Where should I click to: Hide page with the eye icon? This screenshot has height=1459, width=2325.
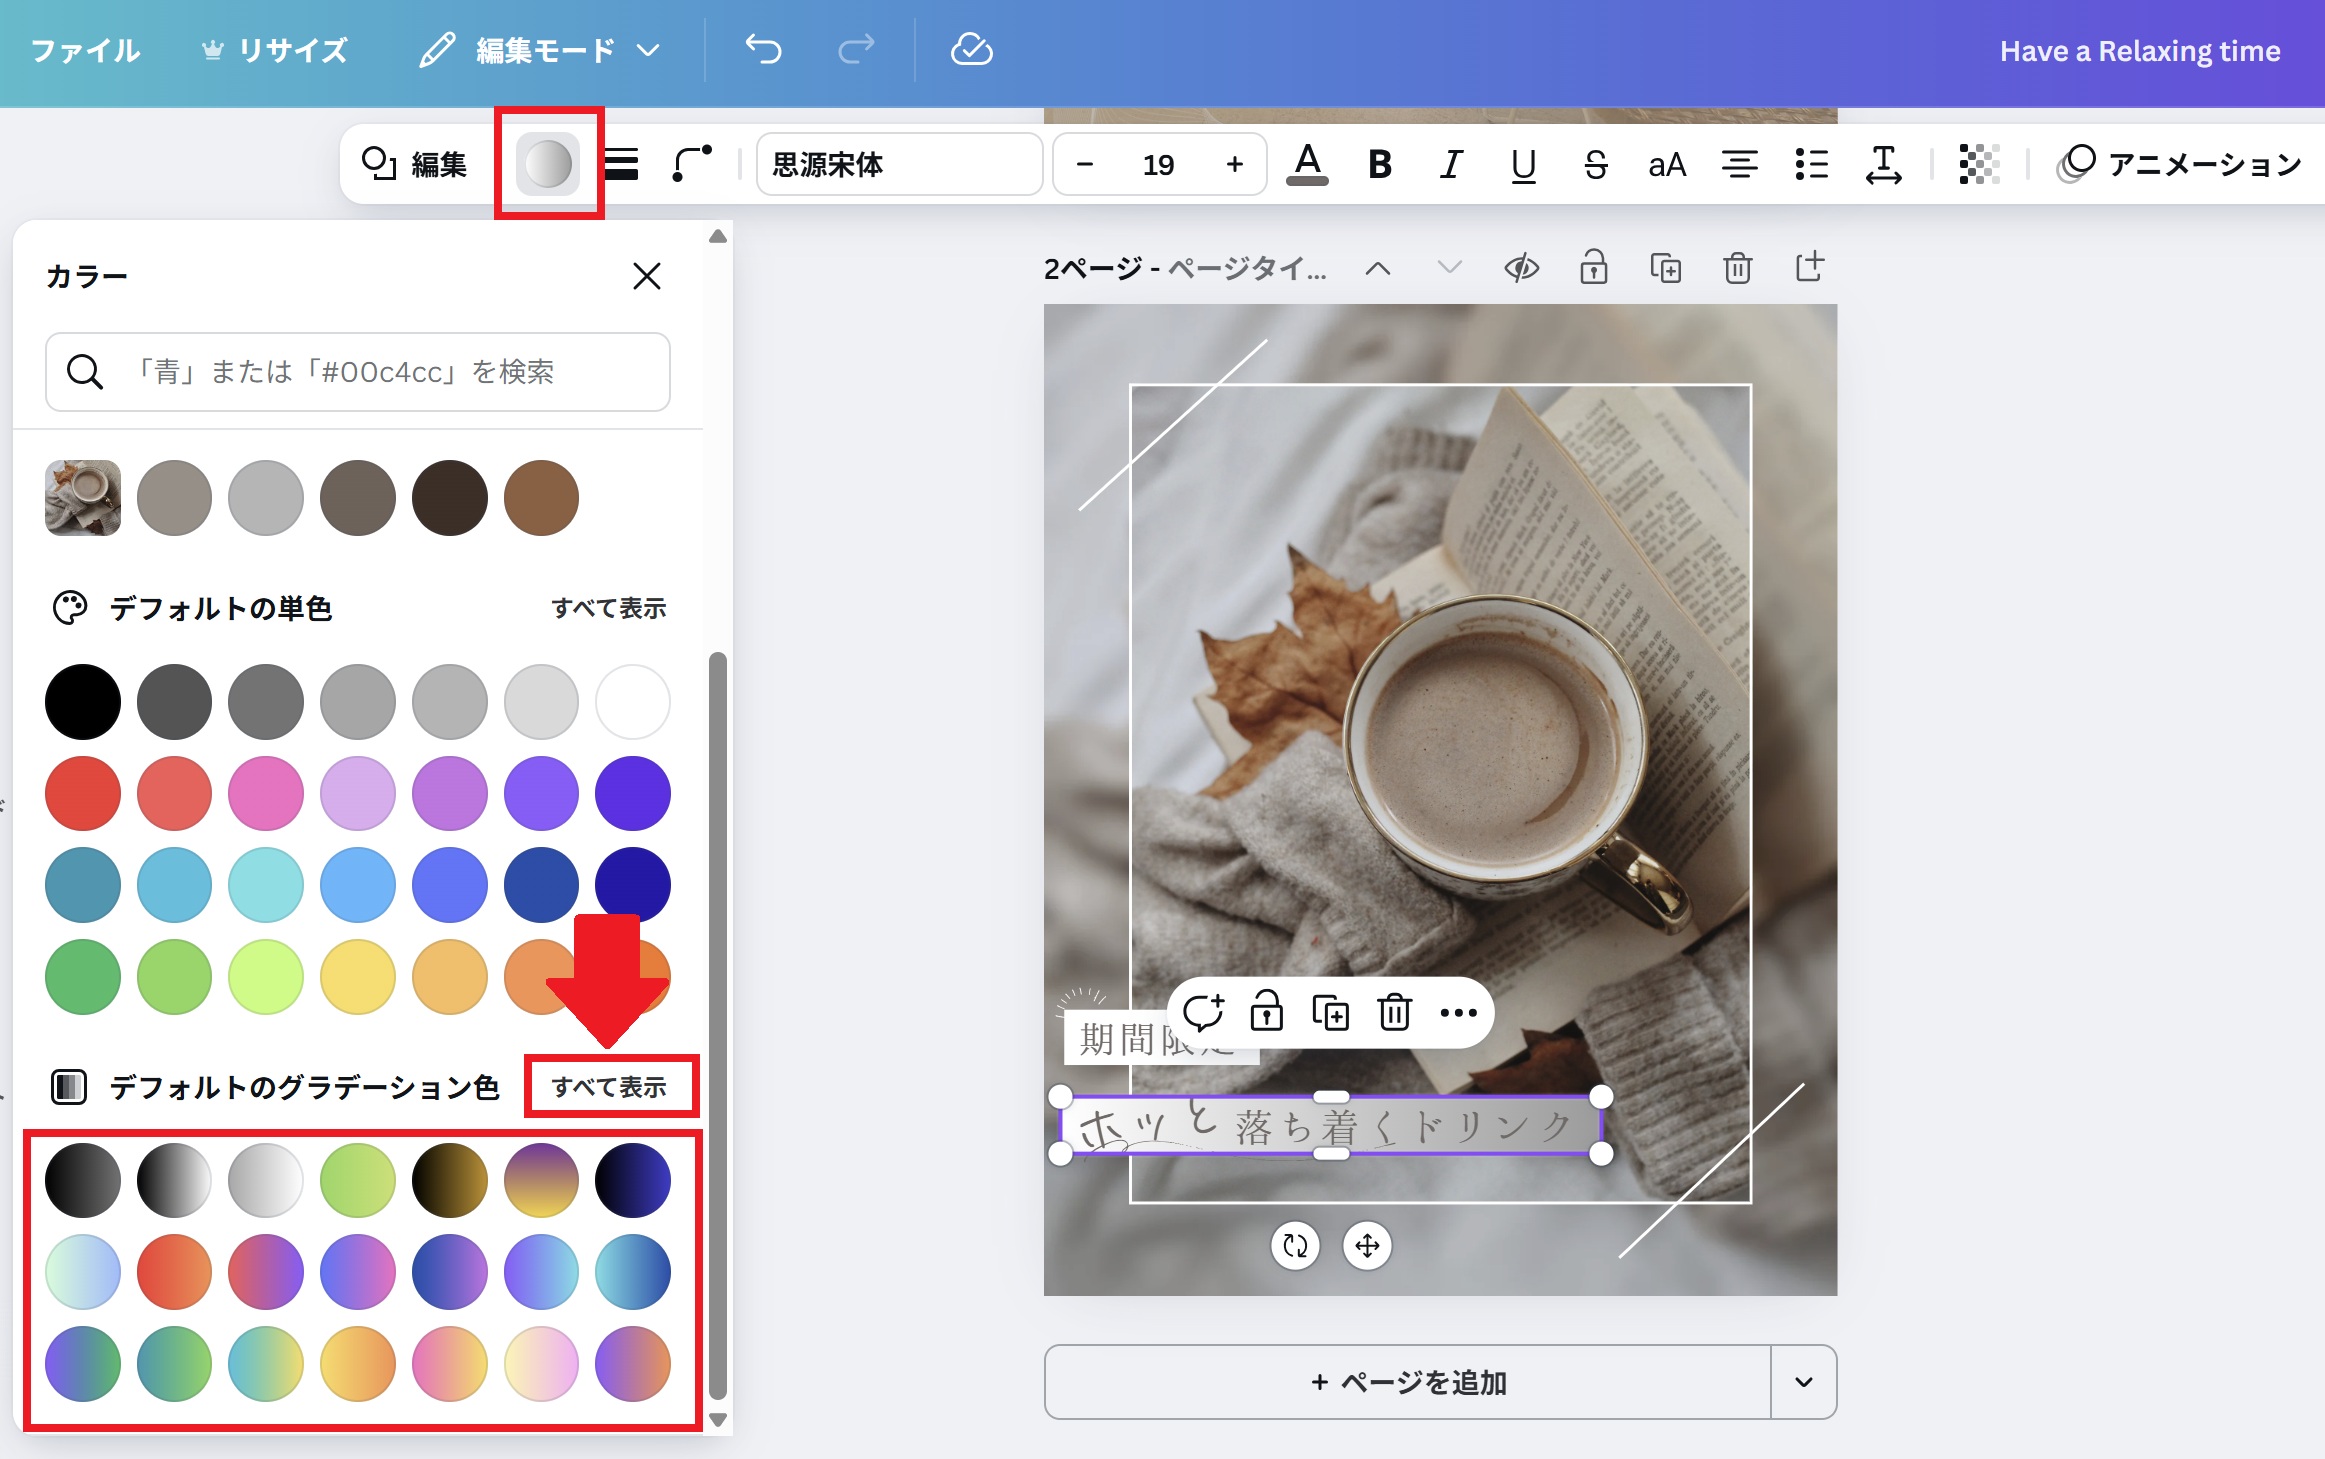(1521, 268)
